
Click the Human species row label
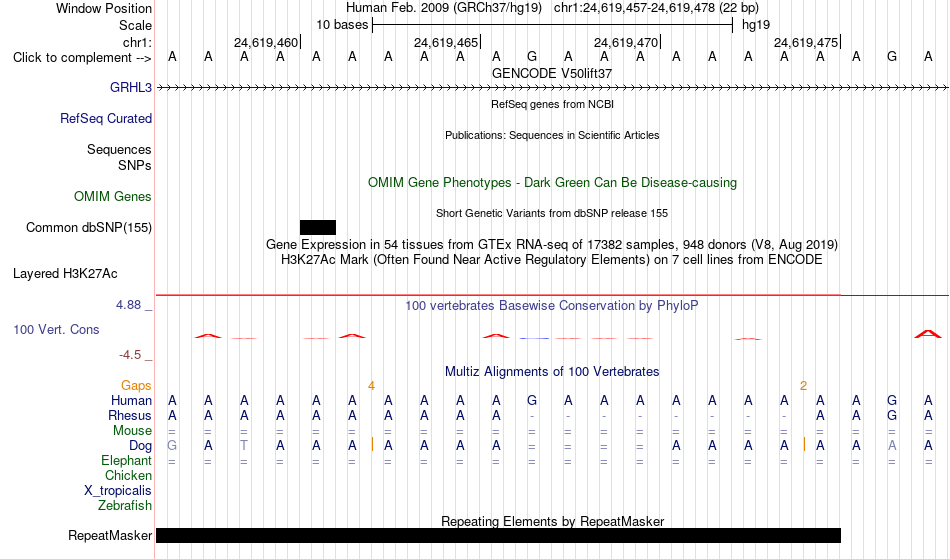131,400
